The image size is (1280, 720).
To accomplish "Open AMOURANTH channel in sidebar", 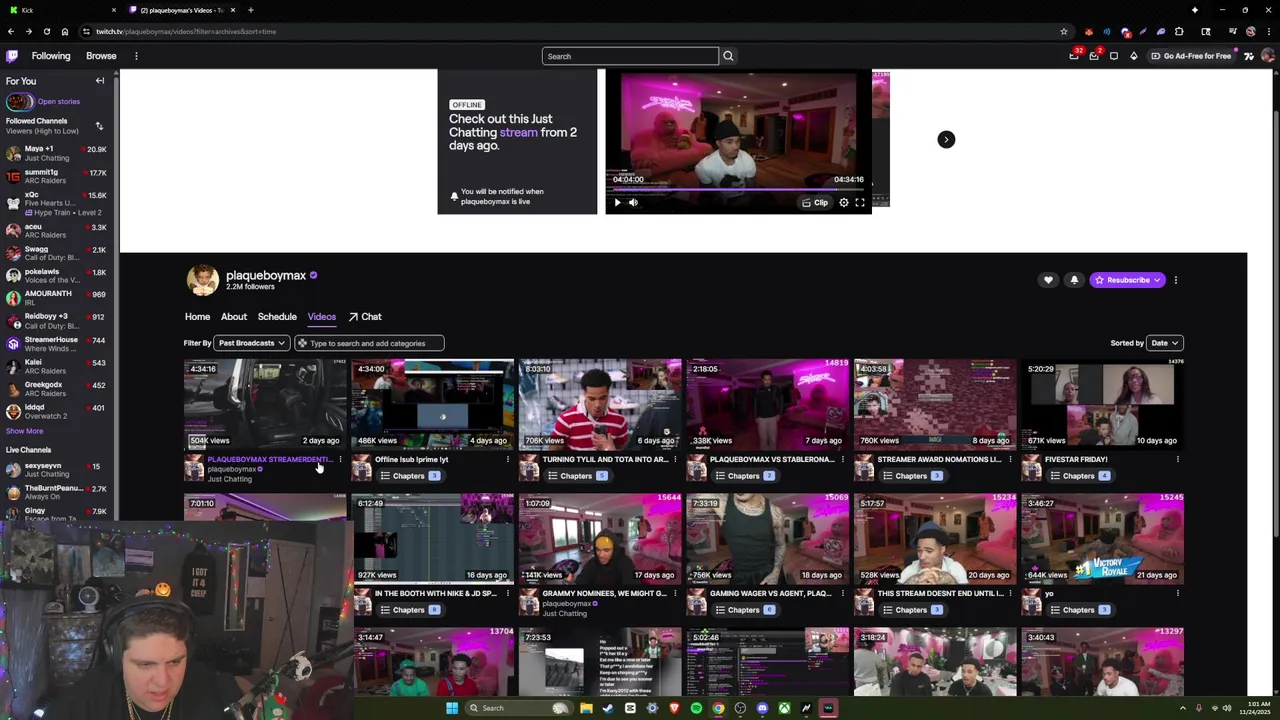I will [57, 298].
